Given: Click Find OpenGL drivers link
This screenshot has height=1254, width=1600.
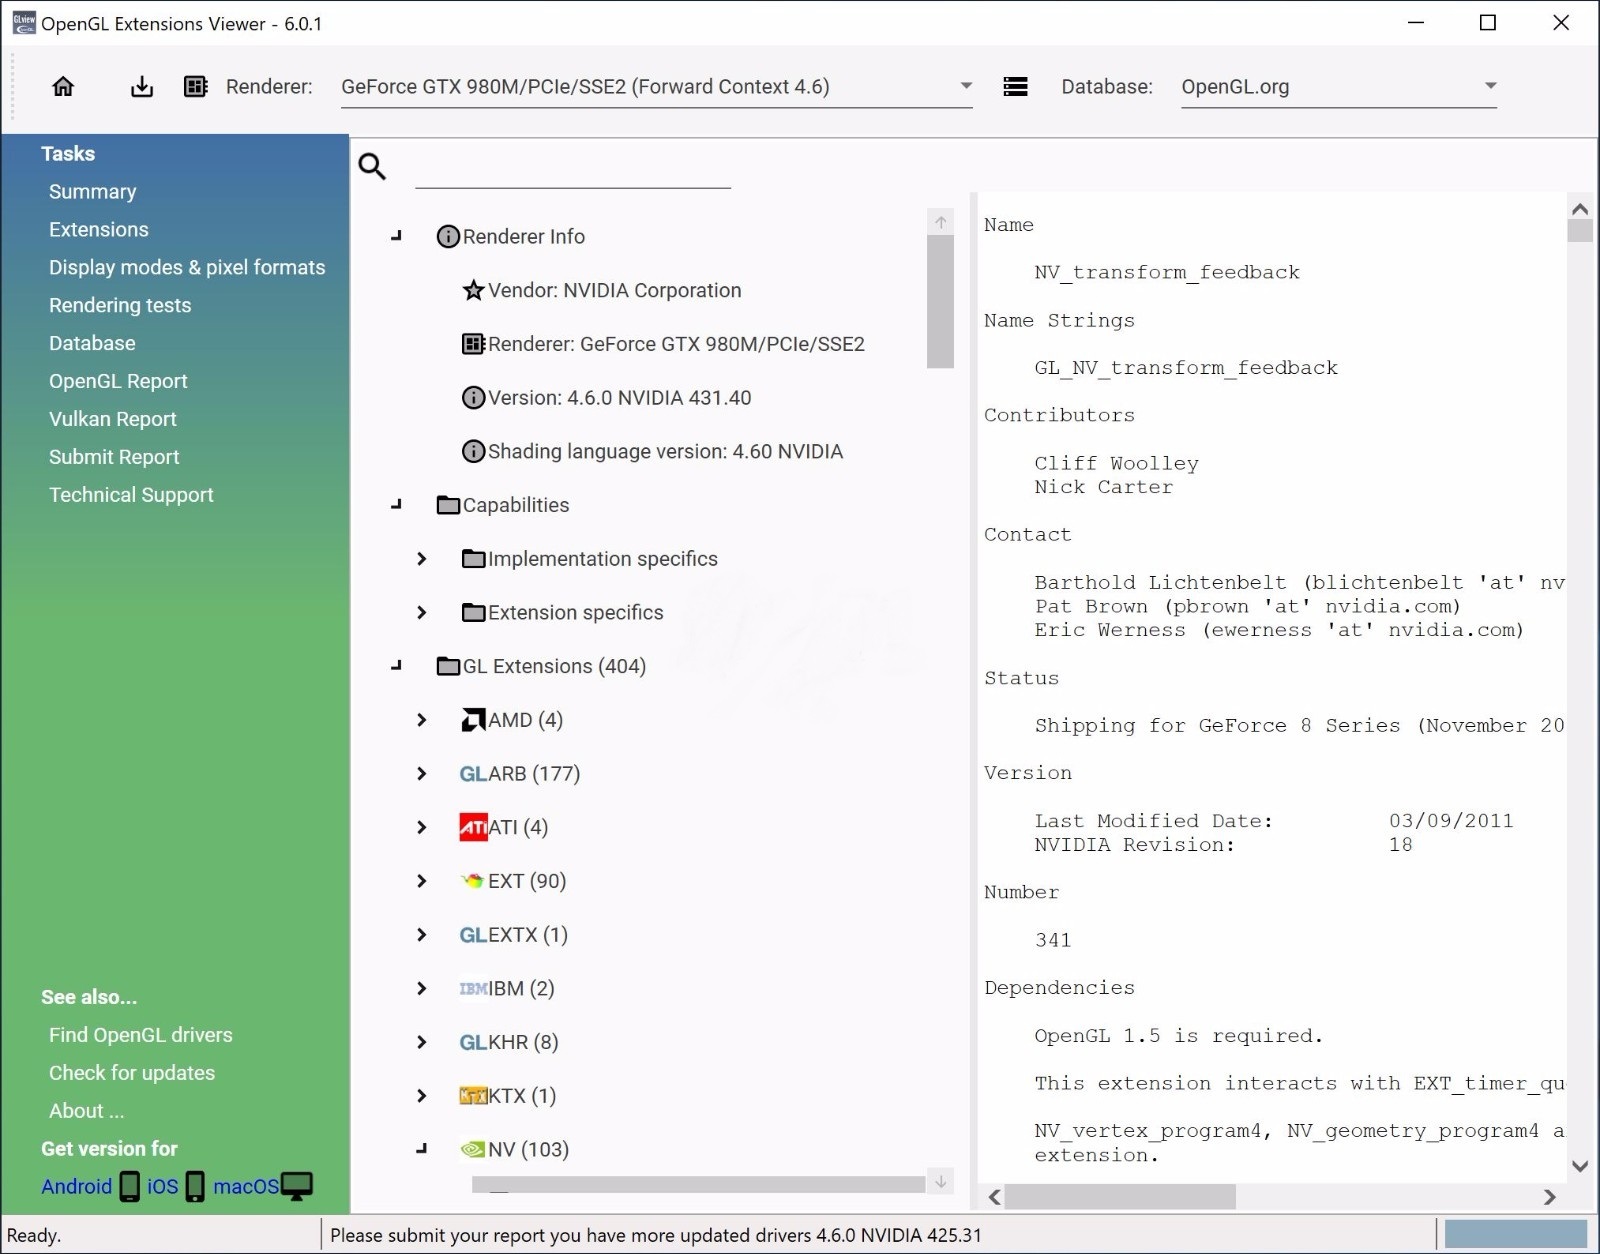Looking at the screenshot, I should point(141,1036).
